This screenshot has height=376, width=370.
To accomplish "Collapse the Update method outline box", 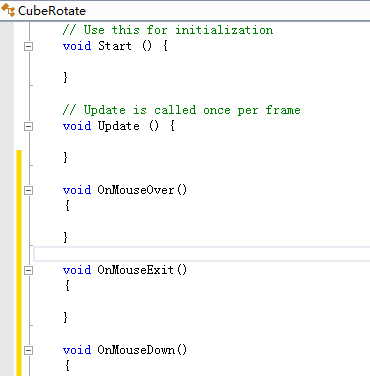I will coord(29,126).
